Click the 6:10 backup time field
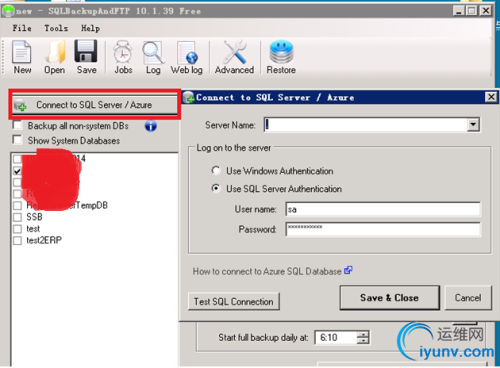500x368 pixels. pos(336,338)
